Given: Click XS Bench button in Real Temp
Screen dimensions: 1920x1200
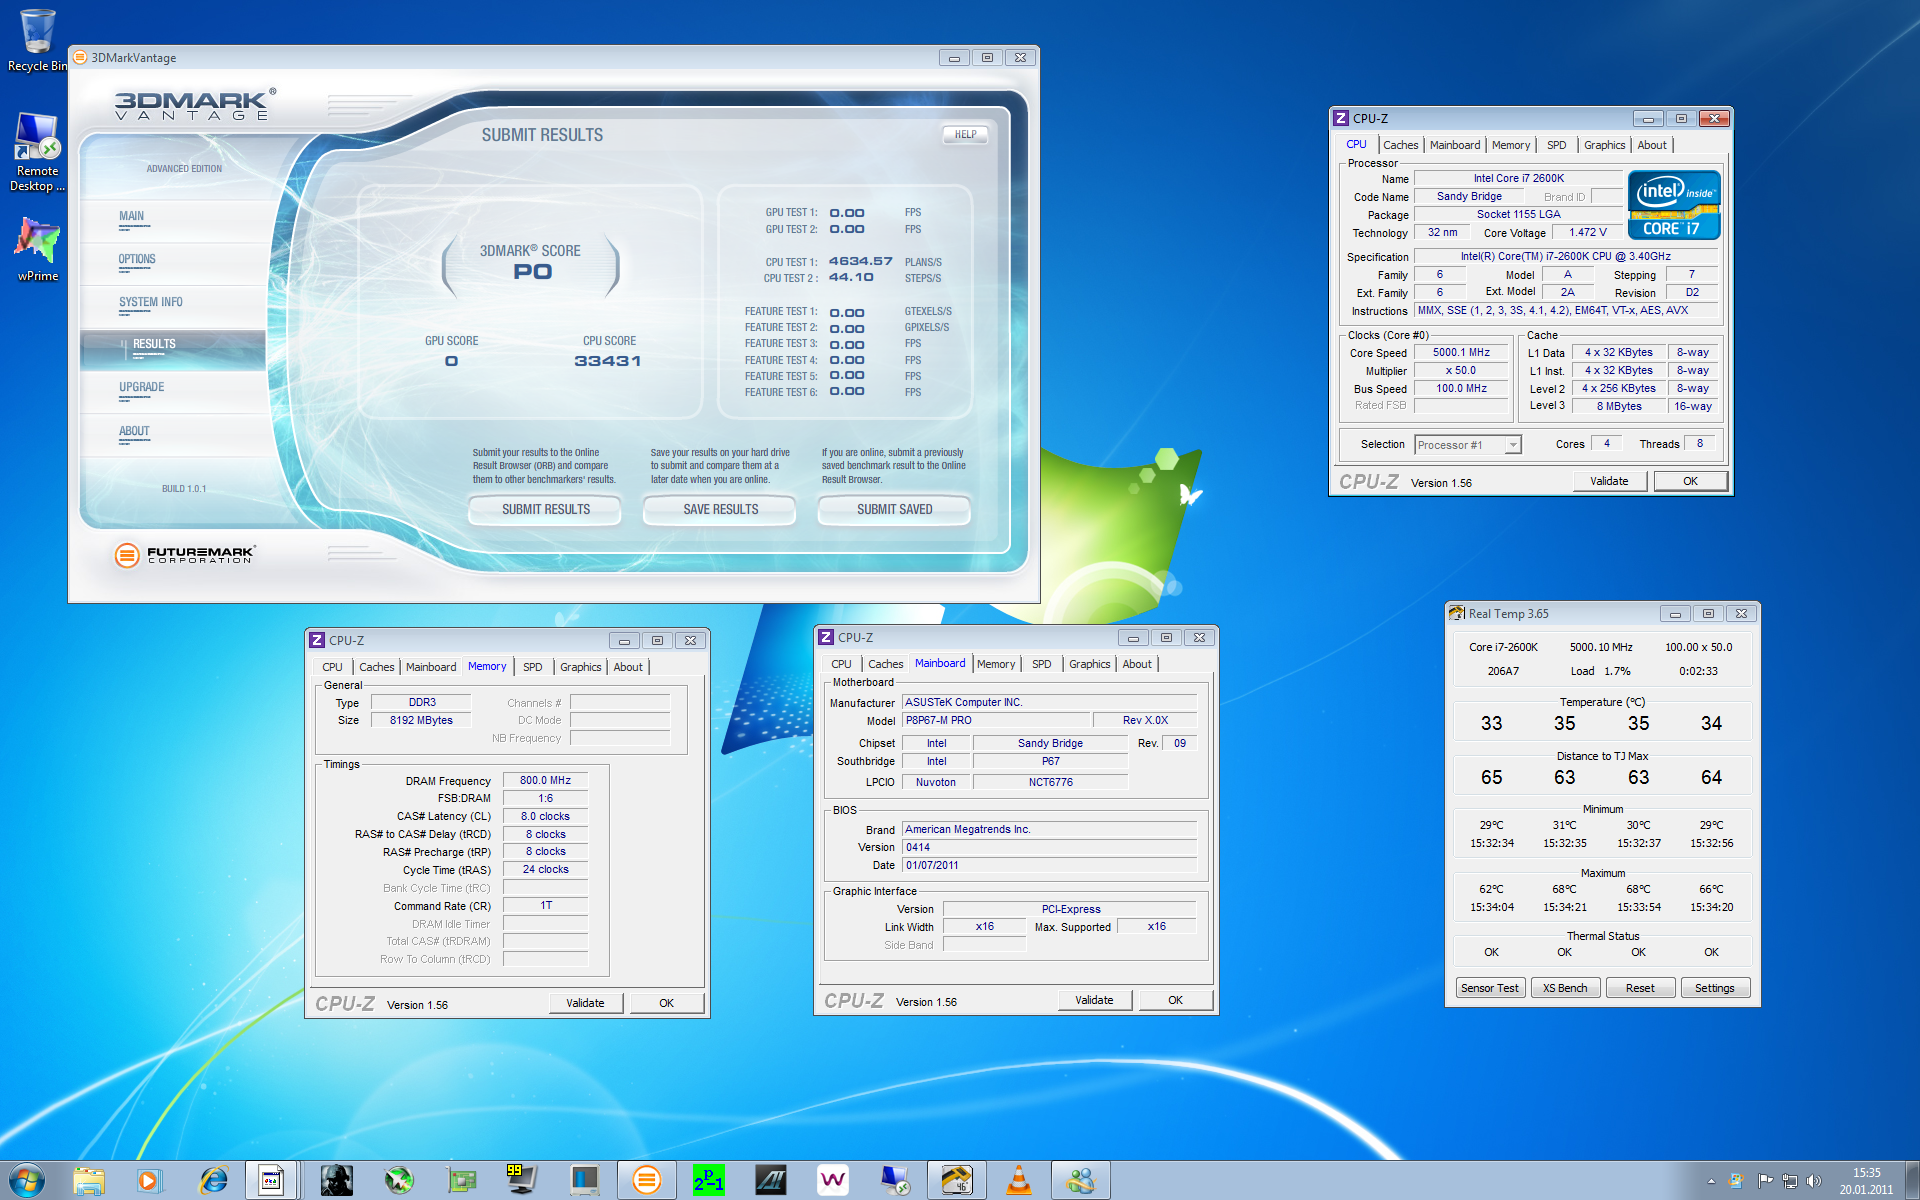Looking at the screenshot, I should pos(1565,988).
